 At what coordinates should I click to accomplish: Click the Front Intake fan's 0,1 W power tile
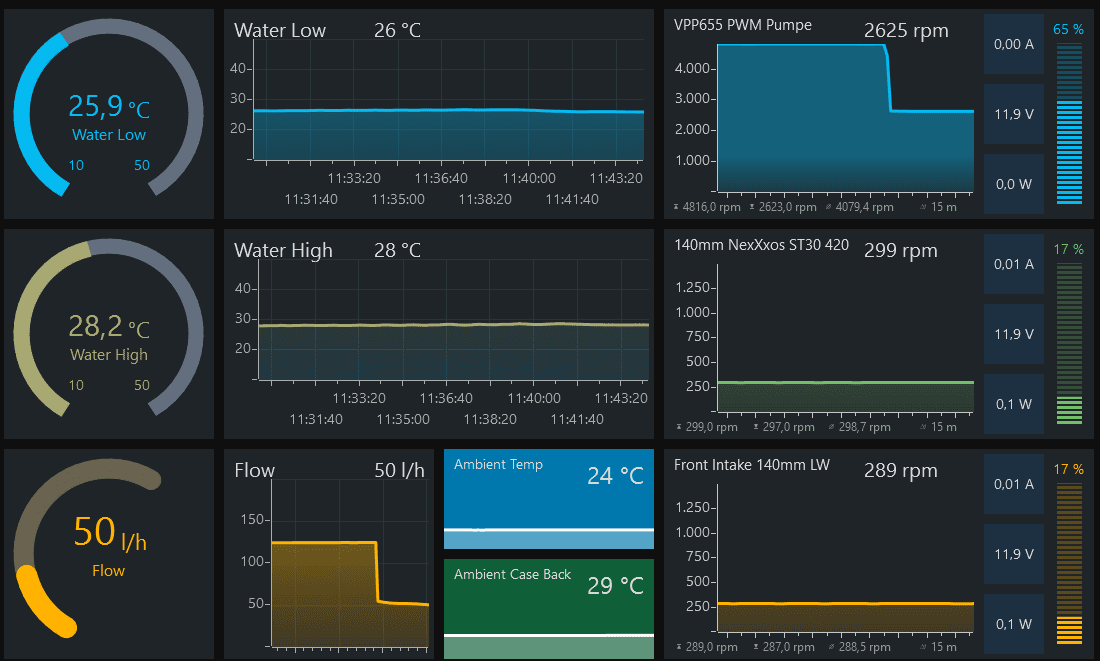(1013, 624)
